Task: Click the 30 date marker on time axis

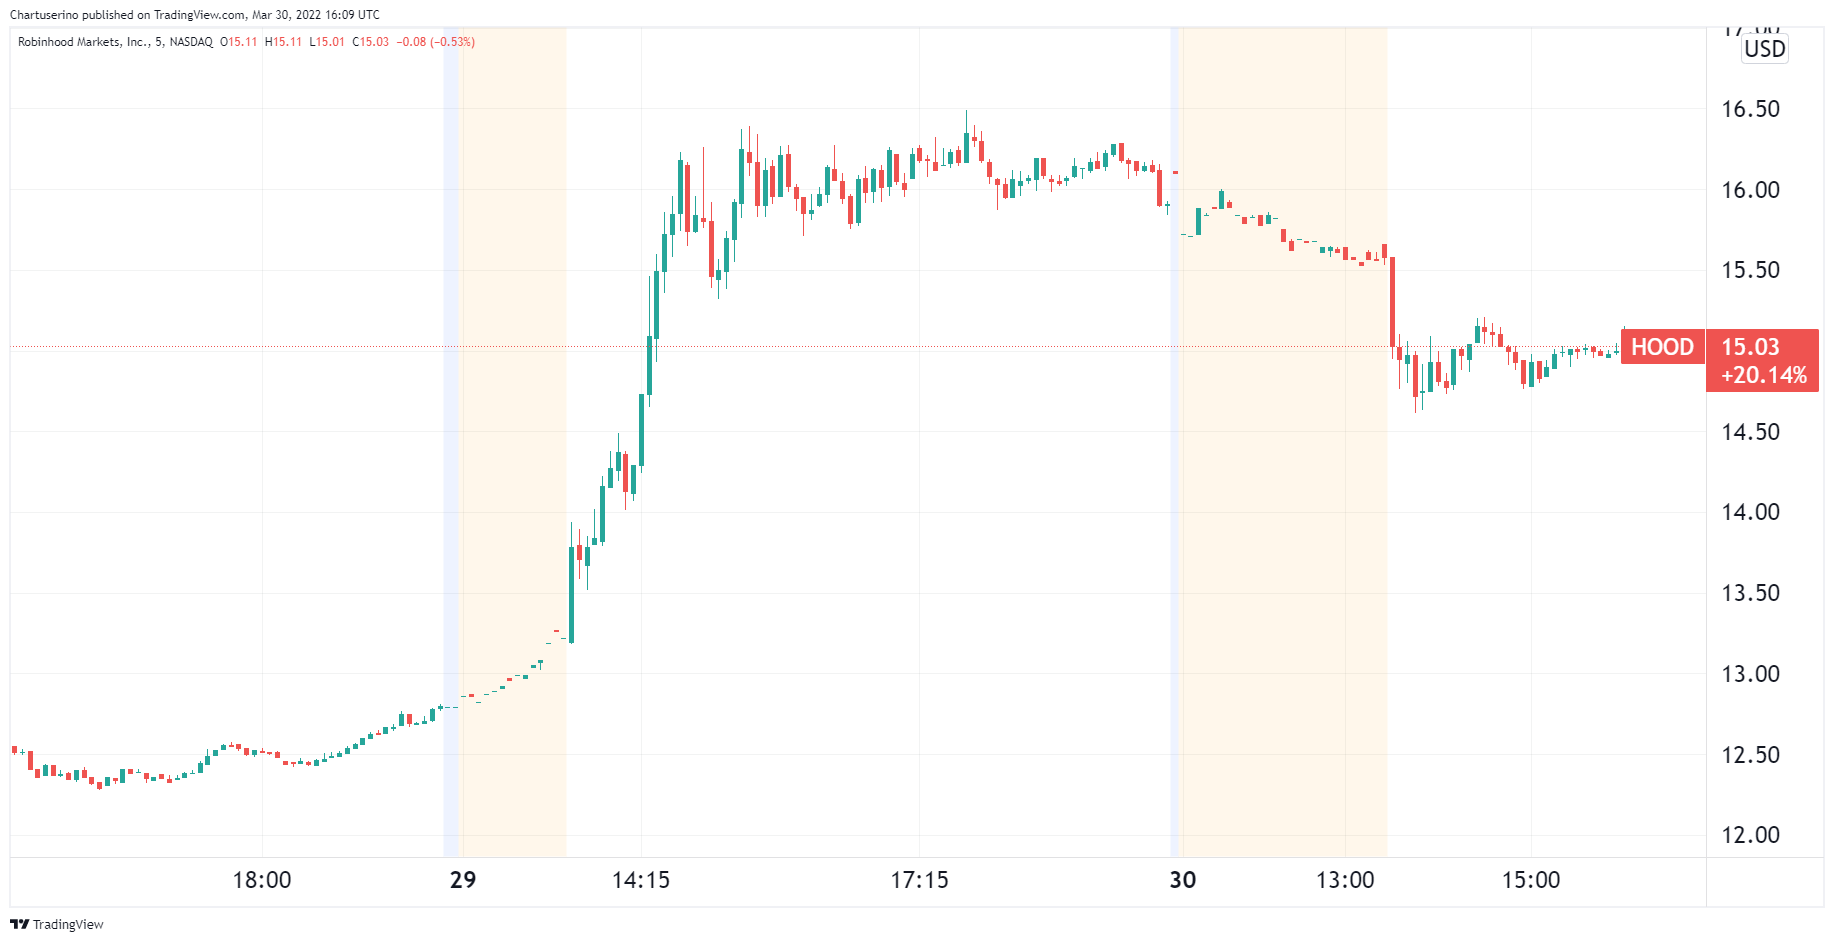Action: [x=1183, y=880]
